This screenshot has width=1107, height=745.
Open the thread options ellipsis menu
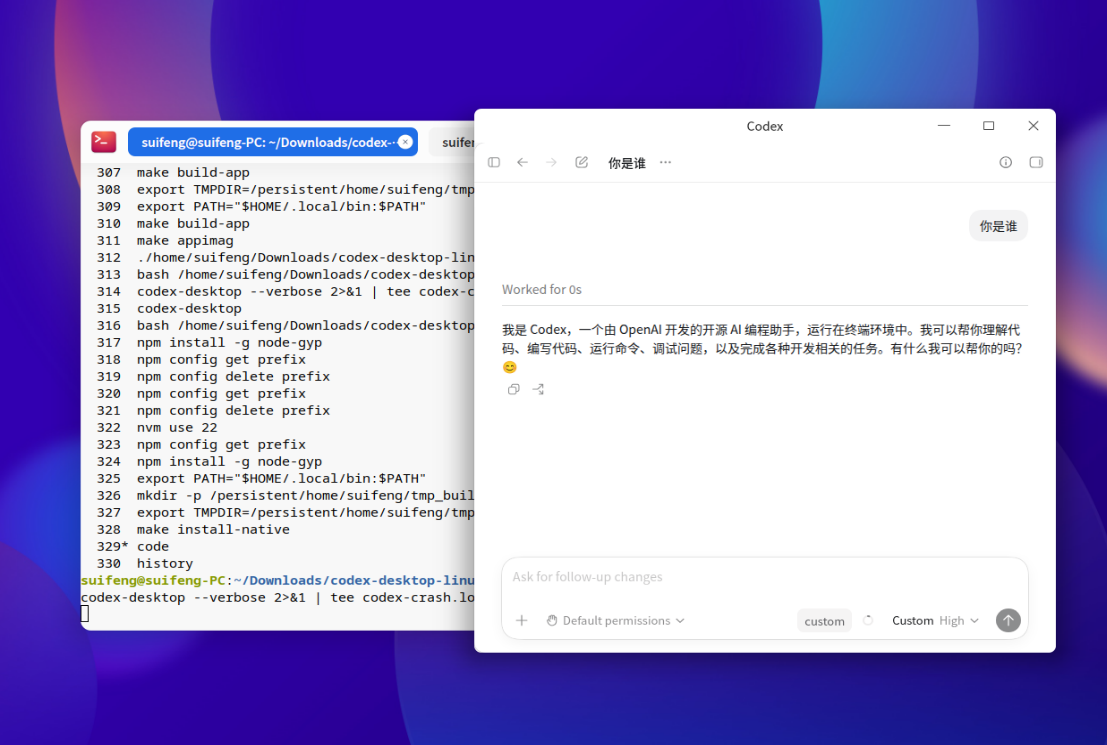[x=665, y=162]
